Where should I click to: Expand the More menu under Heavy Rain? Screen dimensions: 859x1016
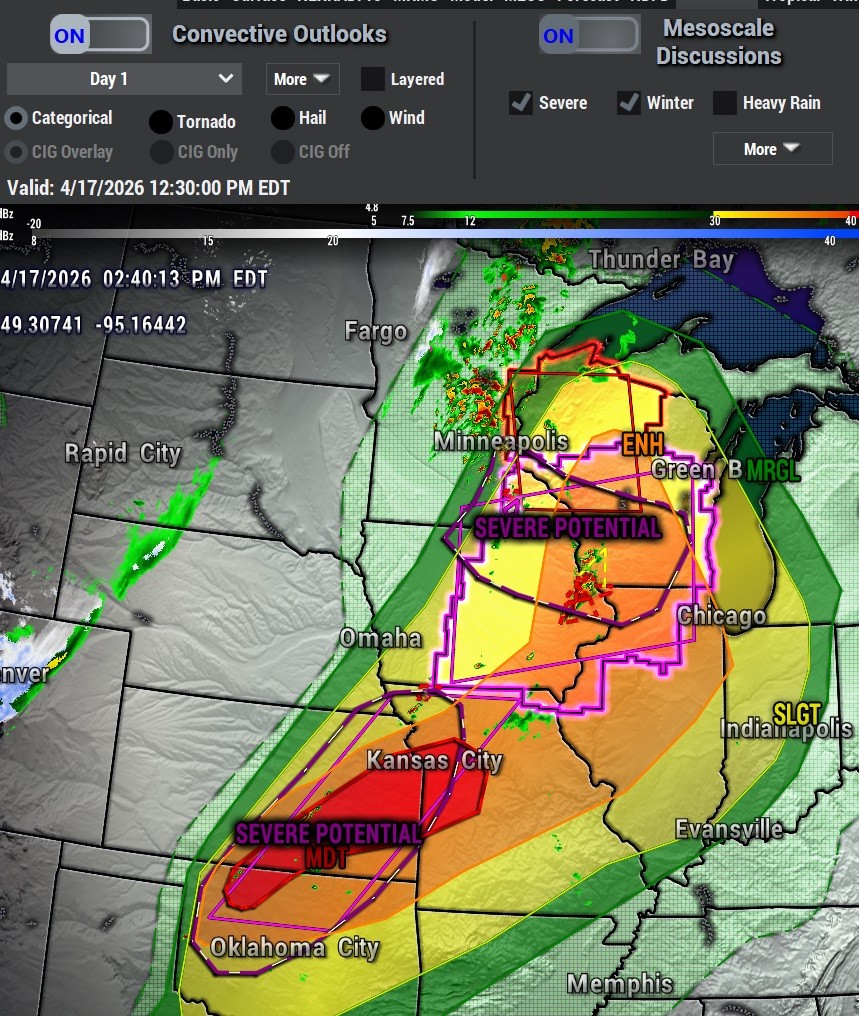772,149
